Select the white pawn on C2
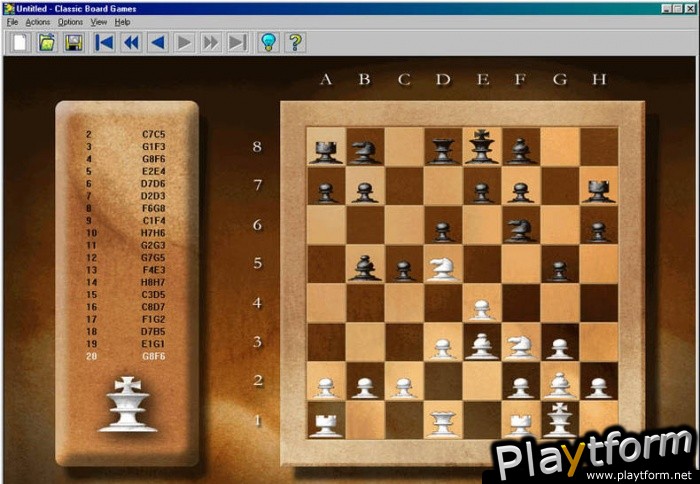 coord(404,388)
